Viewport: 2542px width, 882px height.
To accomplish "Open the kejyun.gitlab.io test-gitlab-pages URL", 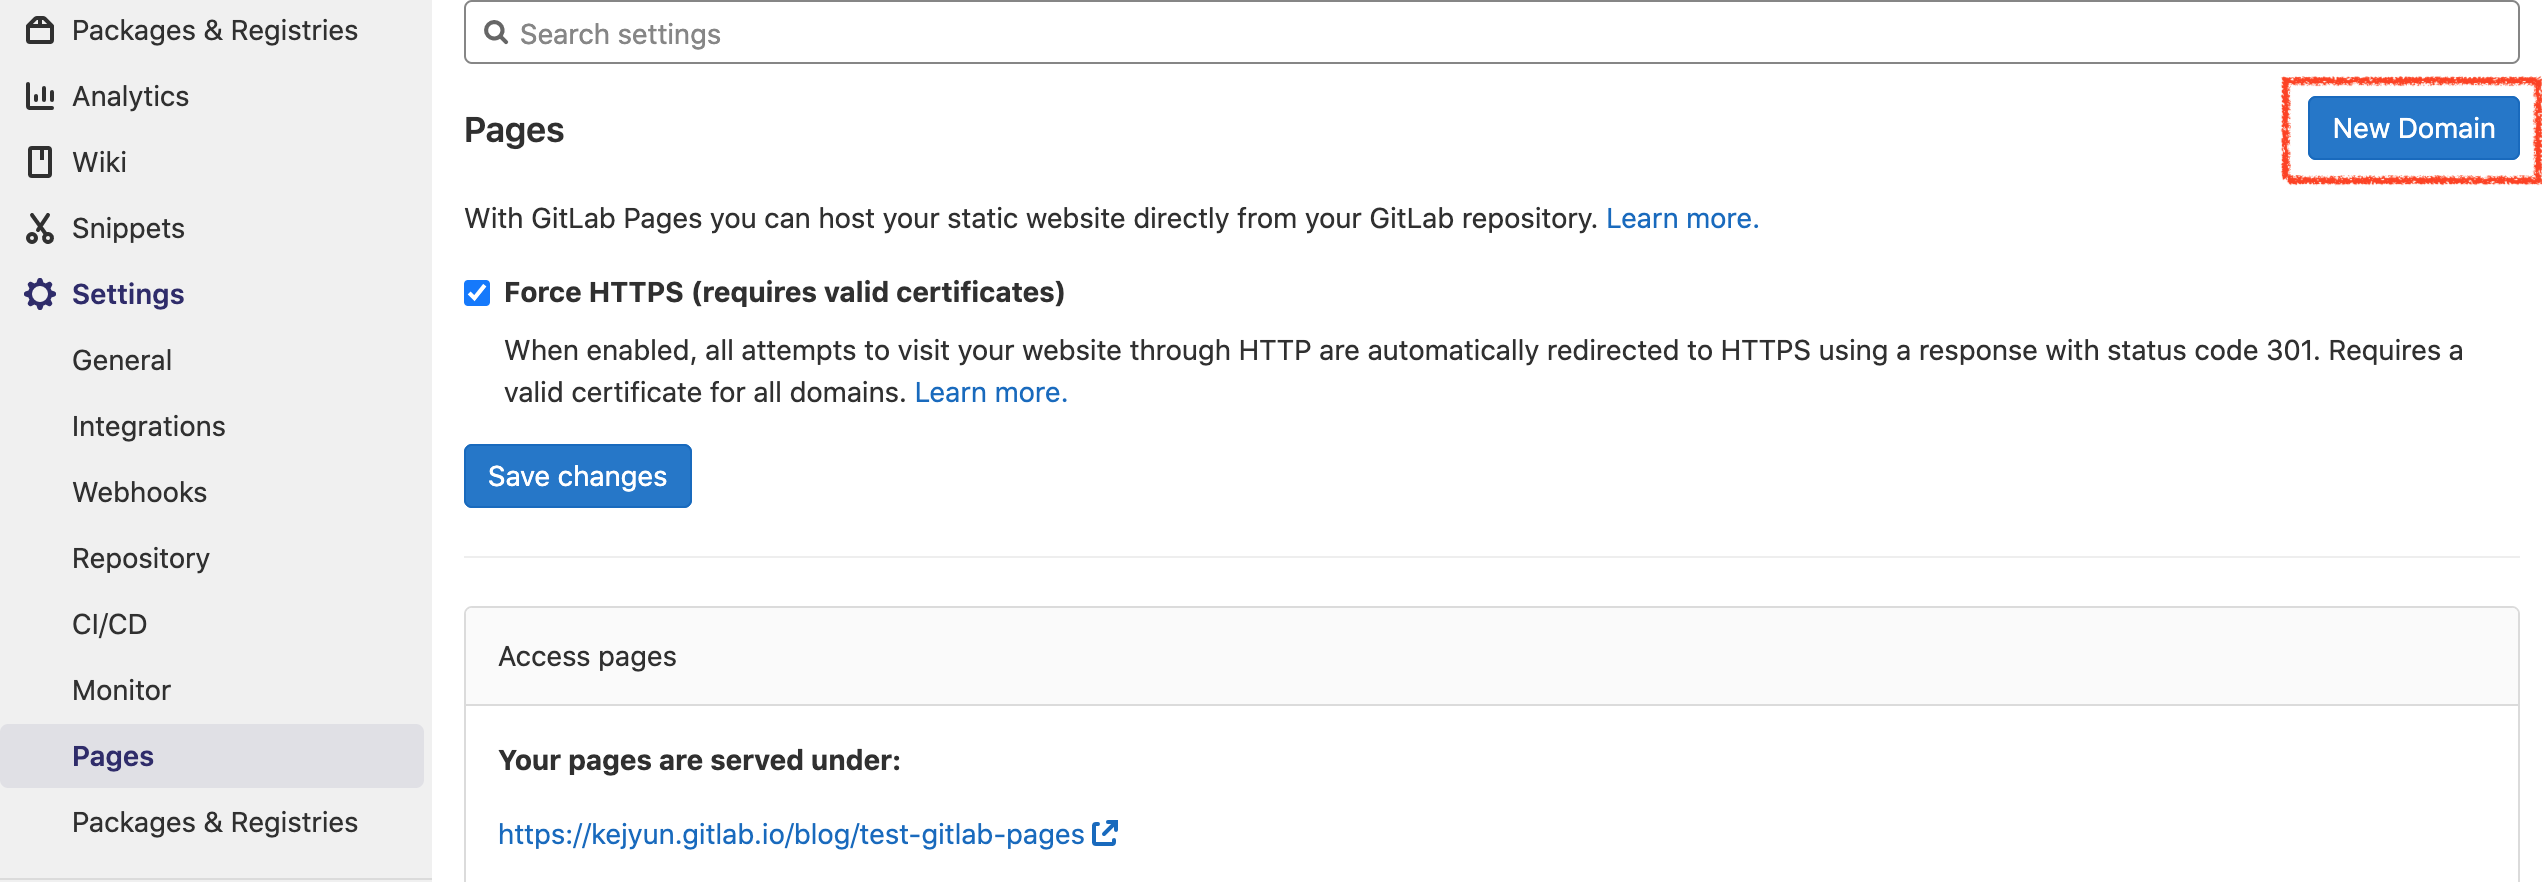I will 791,834.
